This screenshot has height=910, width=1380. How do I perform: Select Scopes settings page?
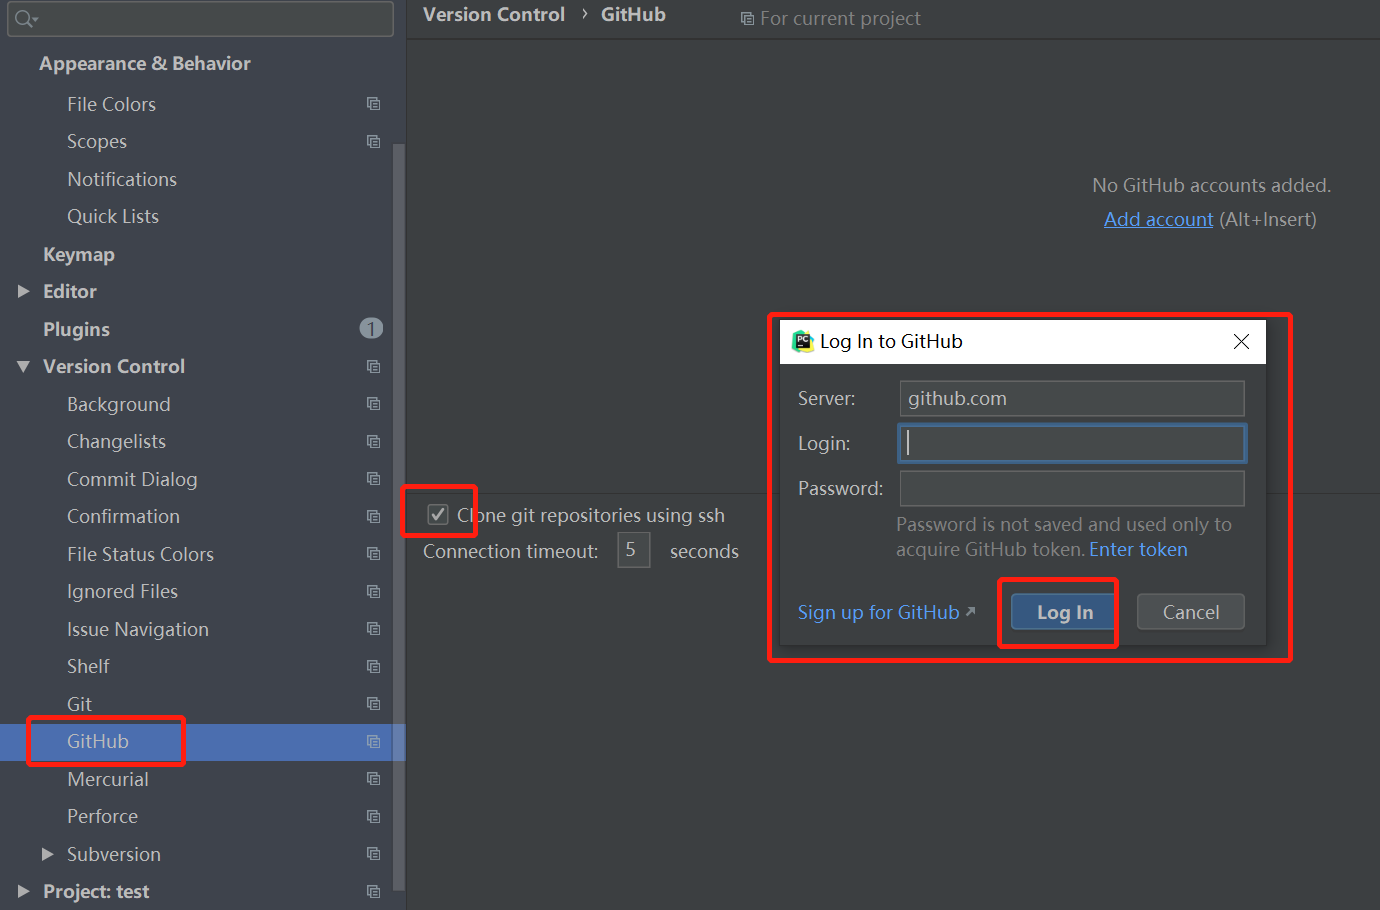click(97, 142)
